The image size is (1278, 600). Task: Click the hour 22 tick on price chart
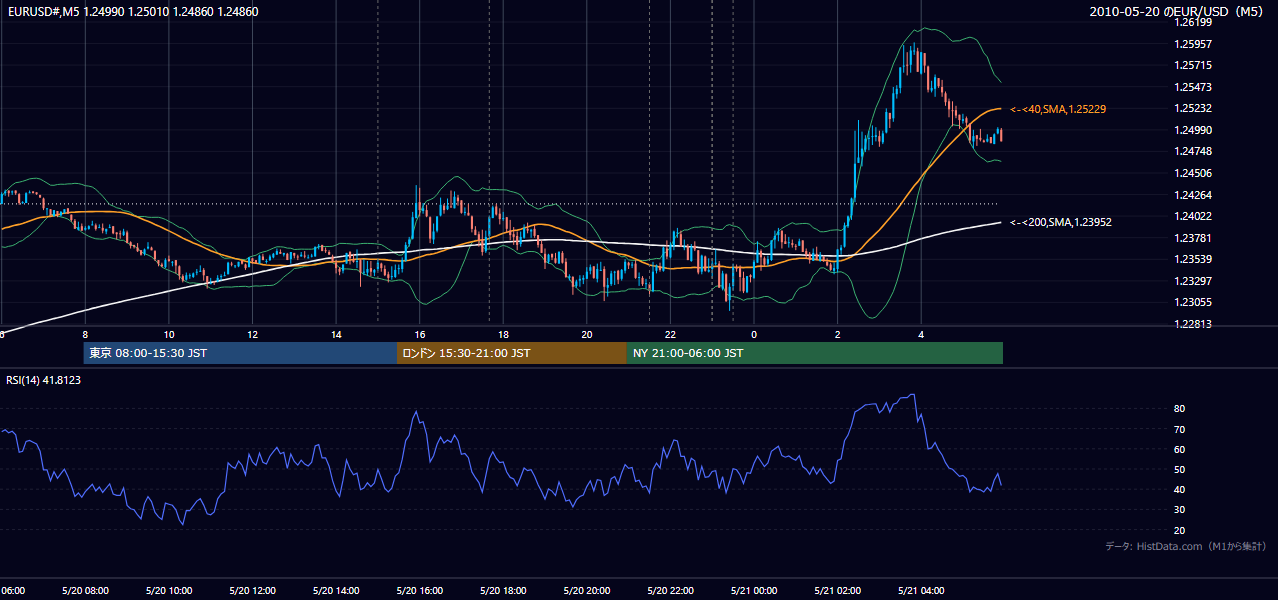pos(671,334)
